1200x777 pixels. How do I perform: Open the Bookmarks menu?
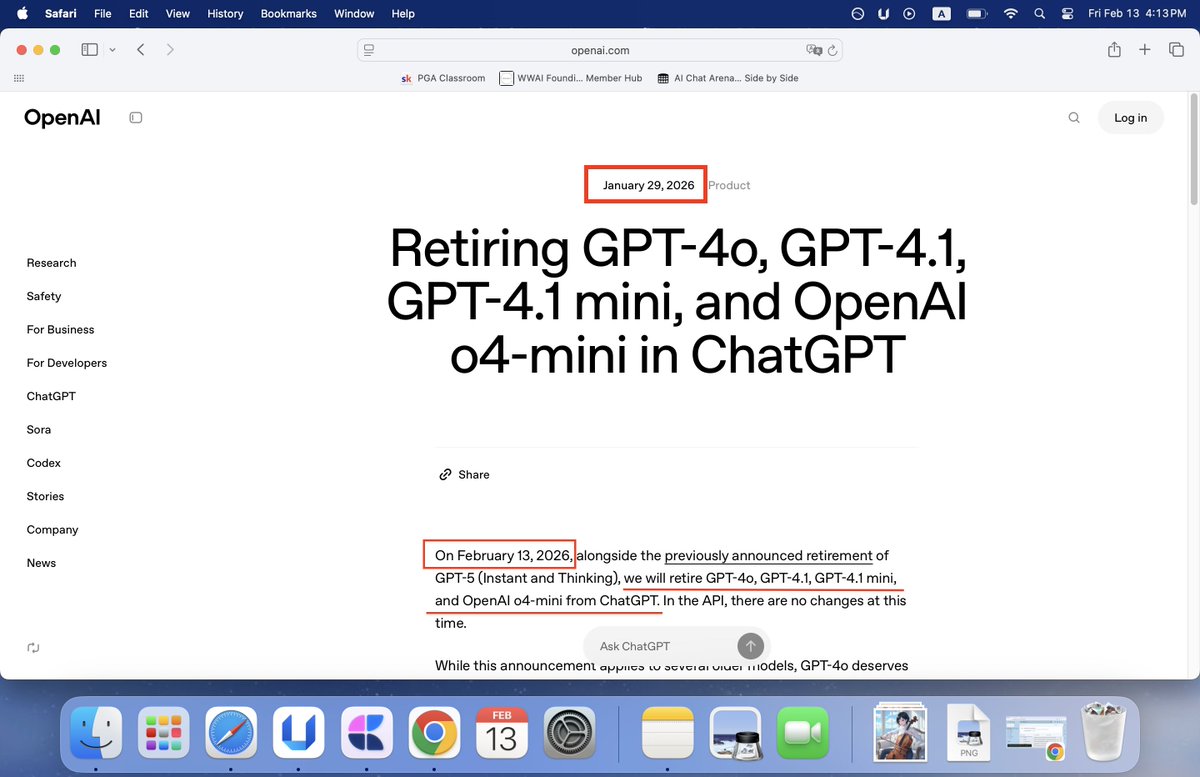tap(289, 14)
